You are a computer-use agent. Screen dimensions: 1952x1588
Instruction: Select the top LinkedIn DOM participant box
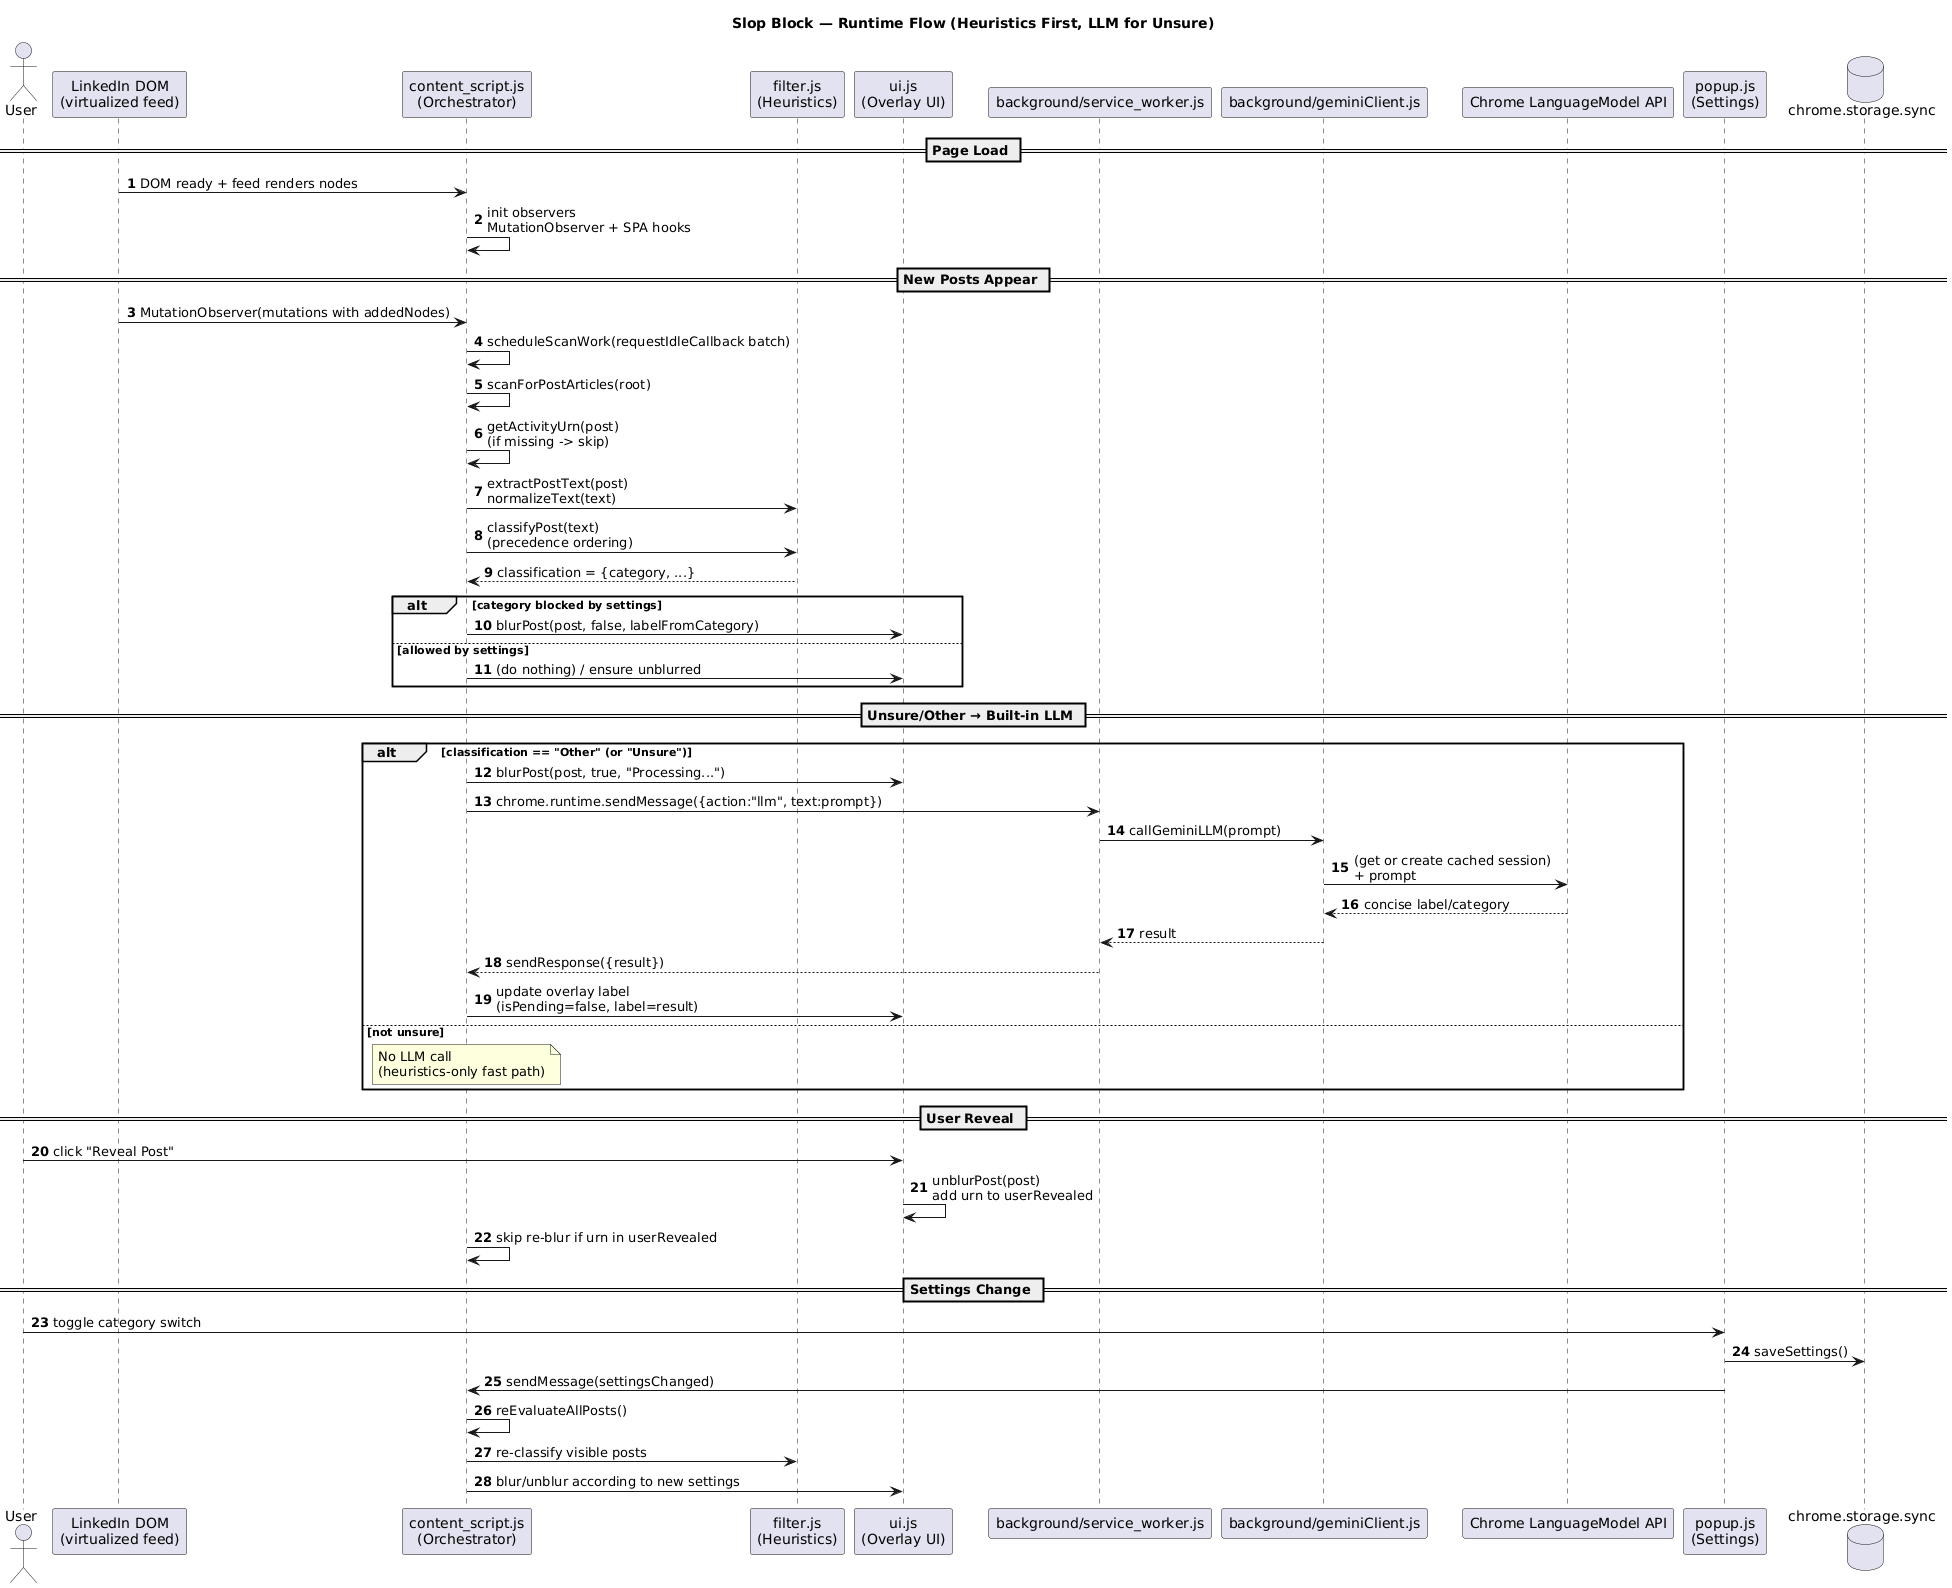[119, 94]
